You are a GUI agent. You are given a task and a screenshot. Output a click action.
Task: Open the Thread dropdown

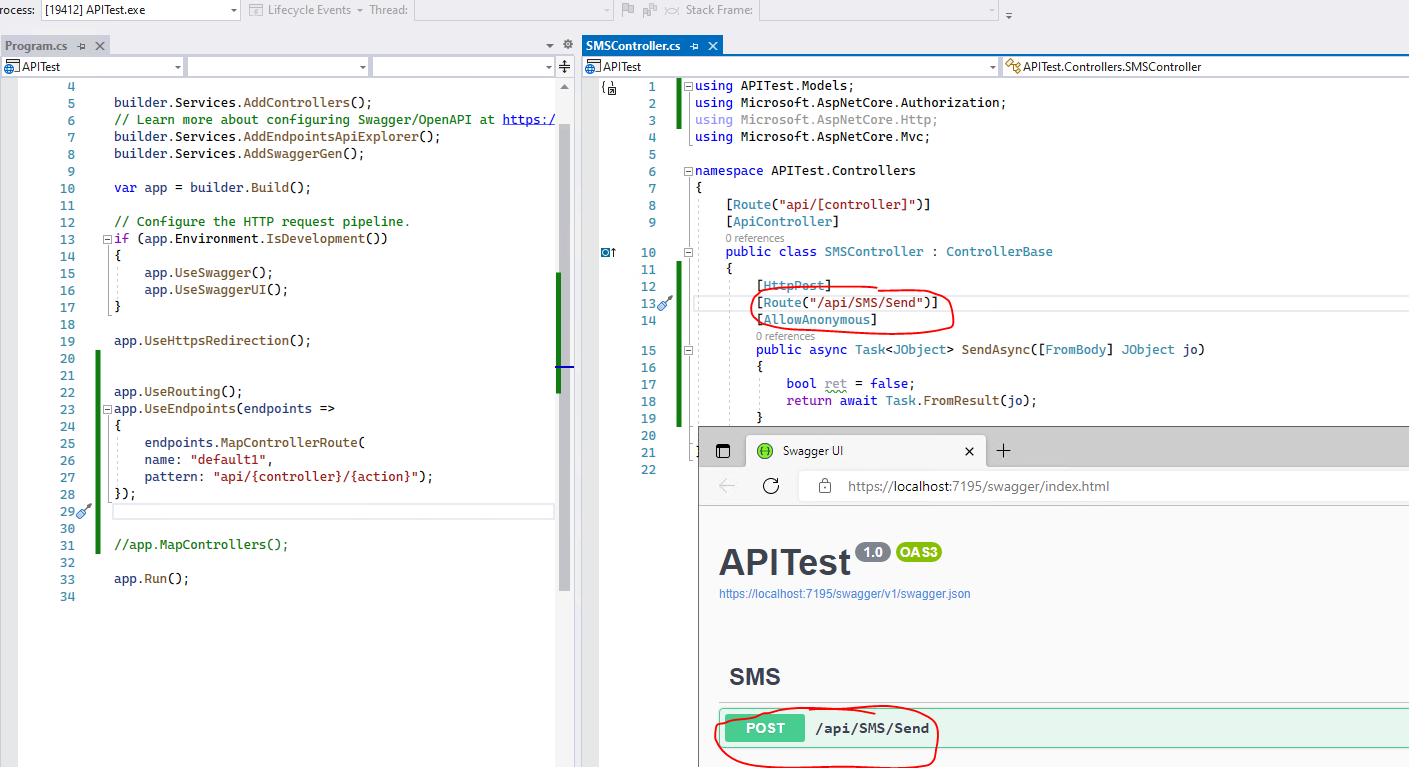pyautogui.click(x=513, y=10)
